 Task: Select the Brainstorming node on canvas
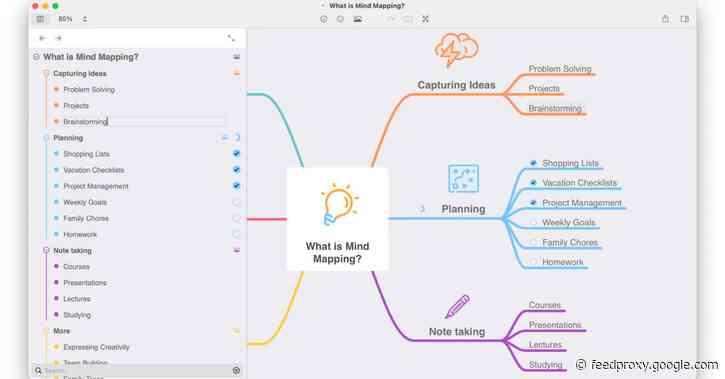point(555,109)
